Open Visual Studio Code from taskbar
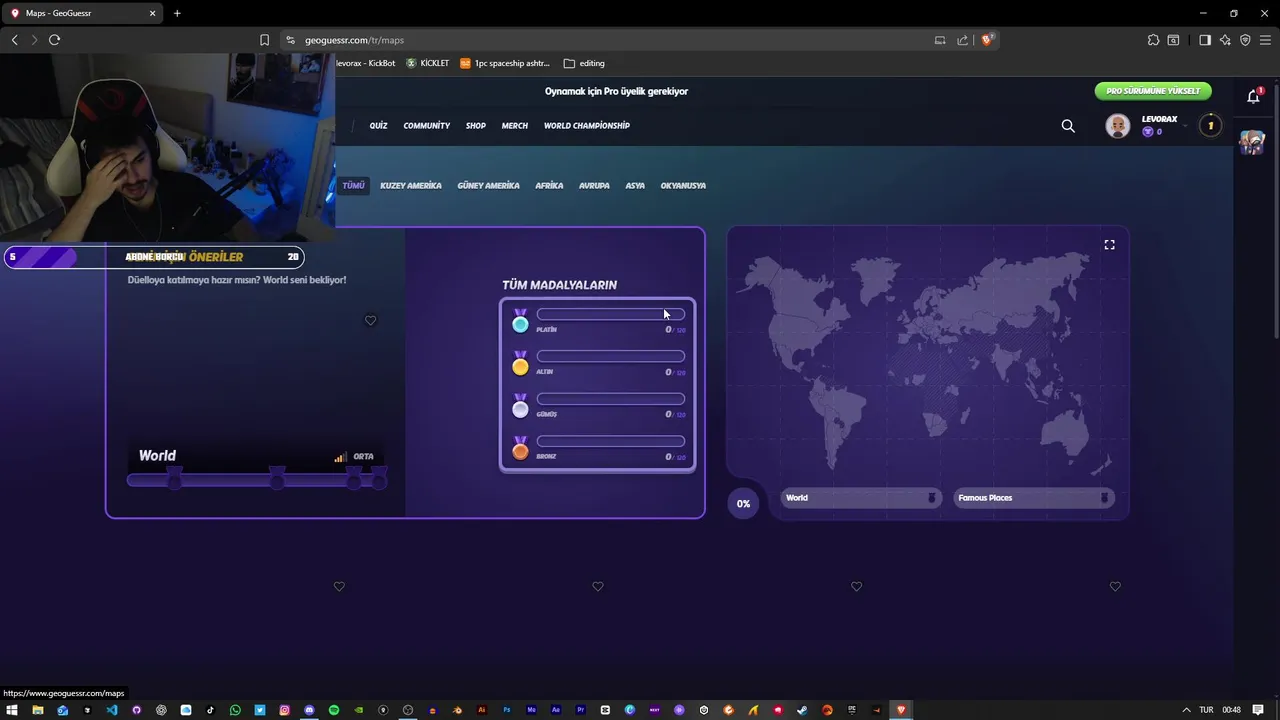This screenshot has height=720, width=1280. coord(112,710)
